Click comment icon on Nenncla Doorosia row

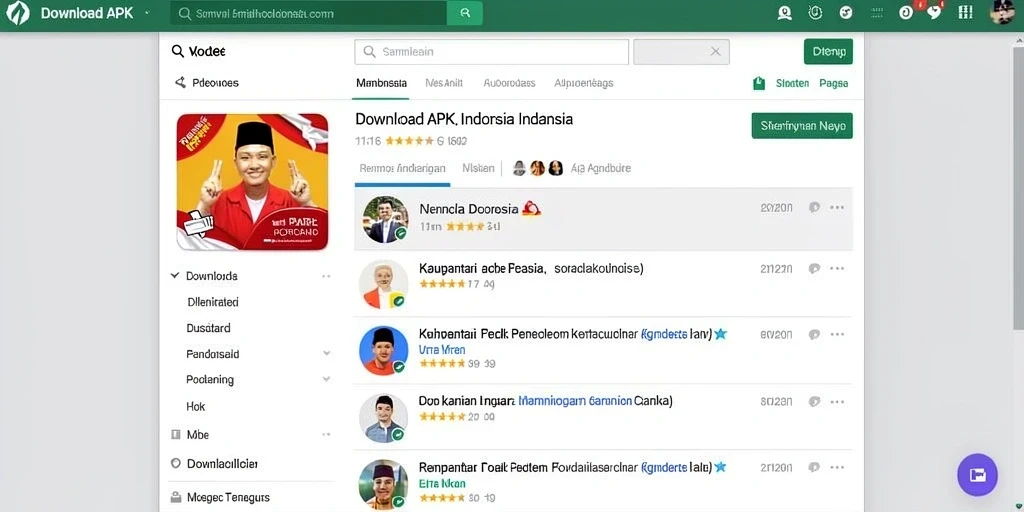click(x=814, y=208)
